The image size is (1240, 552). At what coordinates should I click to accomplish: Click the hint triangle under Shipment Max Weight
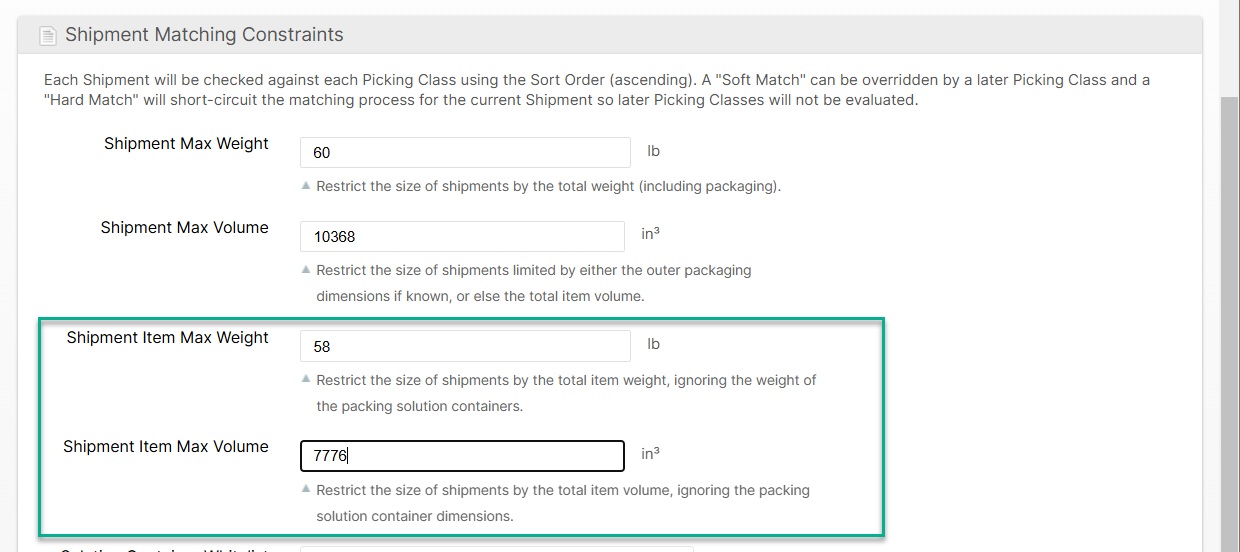click(306, 186)
